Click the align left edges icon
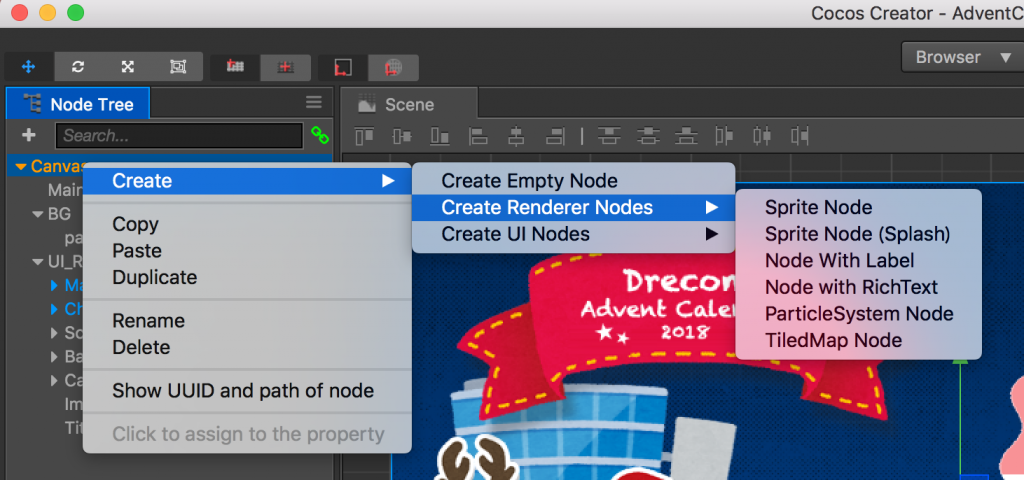Screen dimensions: 1024x480 tap(479, 135)
